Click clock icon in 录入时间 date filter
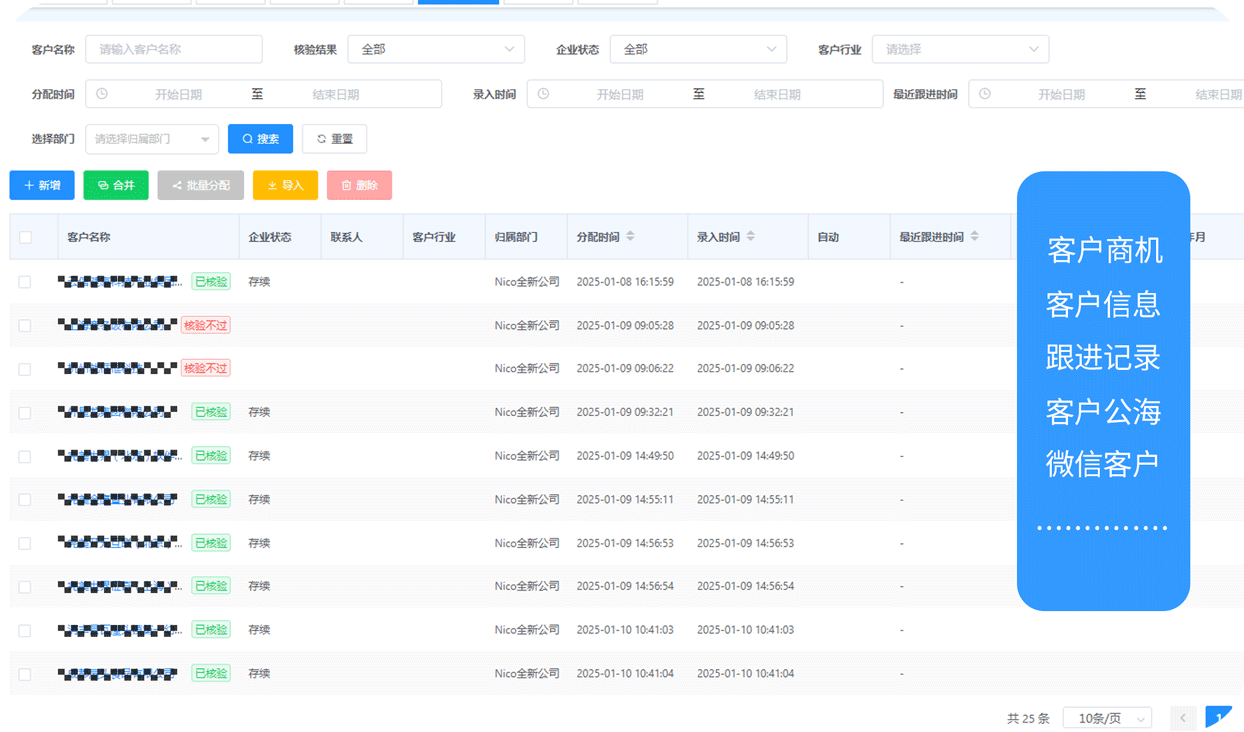The height and width of the screenshot is (732, 1244). click(544, 94)
